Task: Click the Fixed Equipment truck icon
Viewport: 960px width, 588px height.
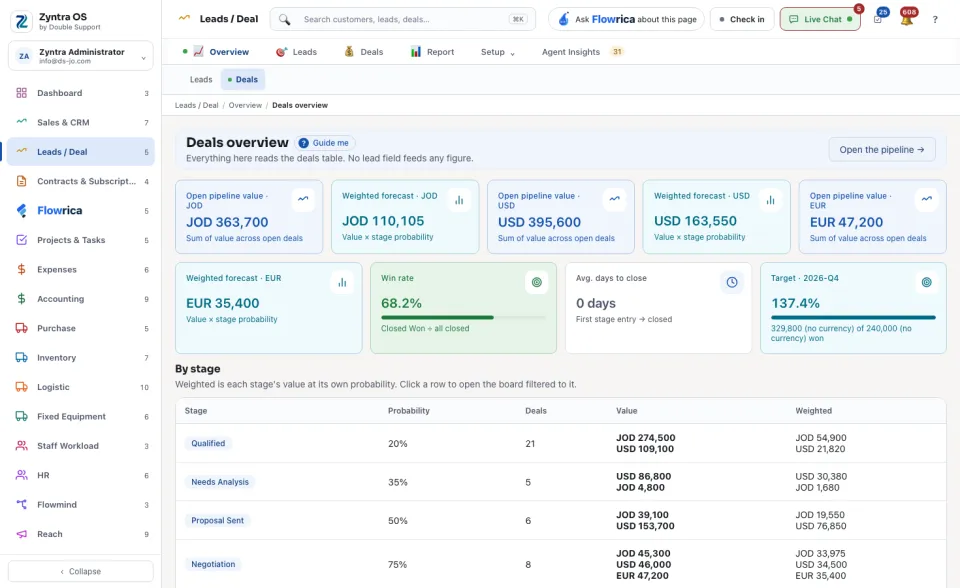Action: 21,416
